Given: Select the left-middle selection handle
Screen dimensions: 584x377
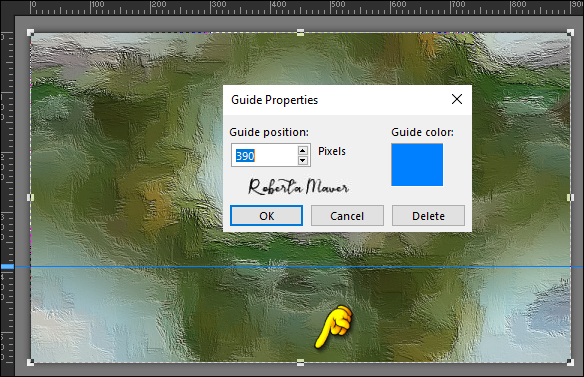Looking at the screenshot, I should (x=31, y=197).
